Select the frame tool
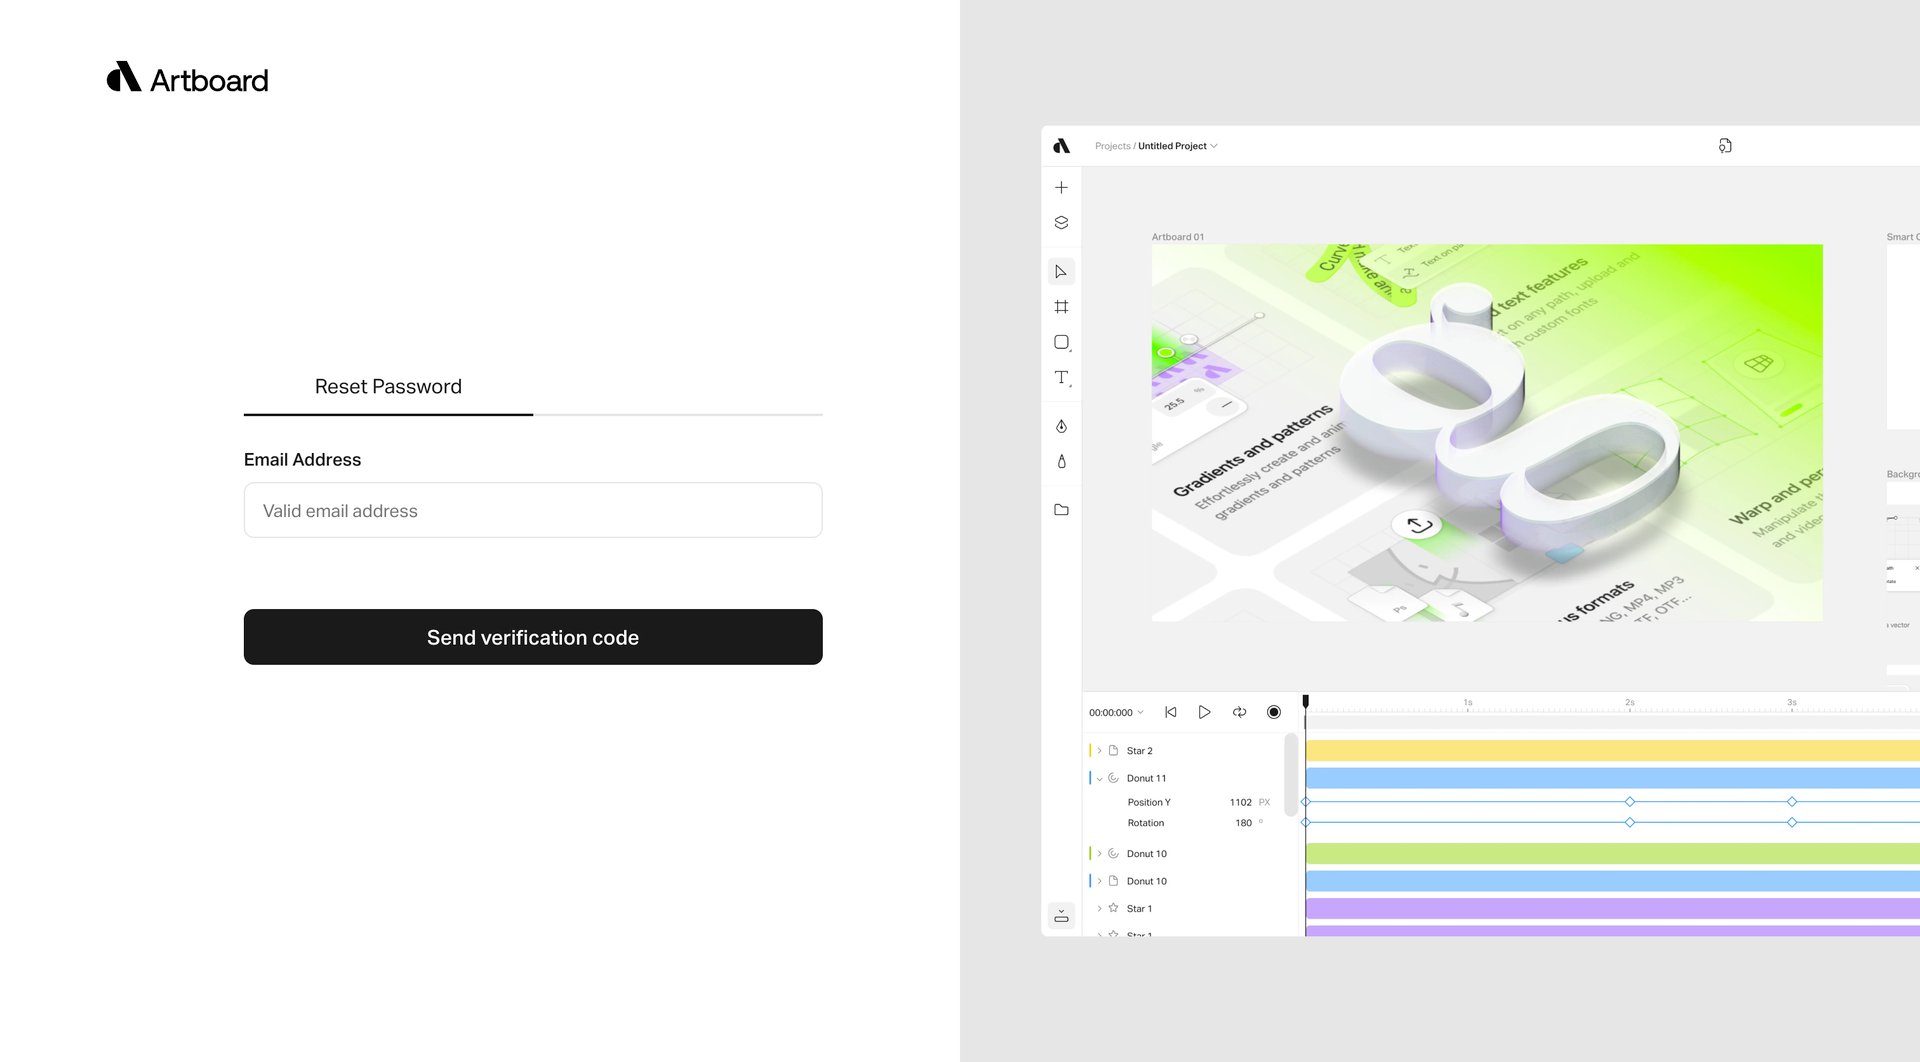 1061,306
